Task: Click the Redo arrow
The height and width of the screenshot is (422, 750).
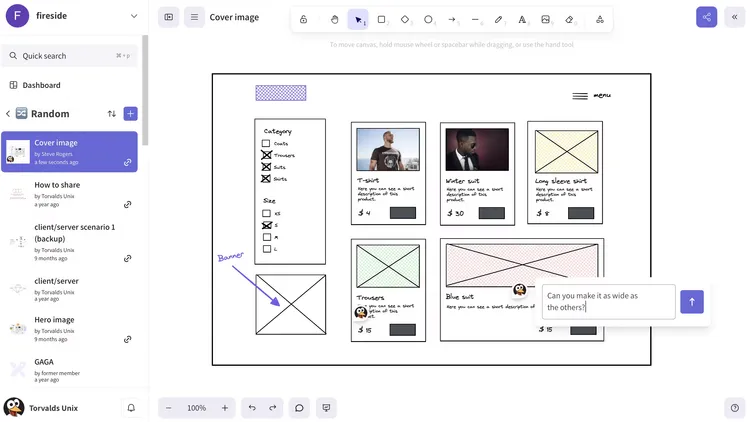Action: (273, 408)
